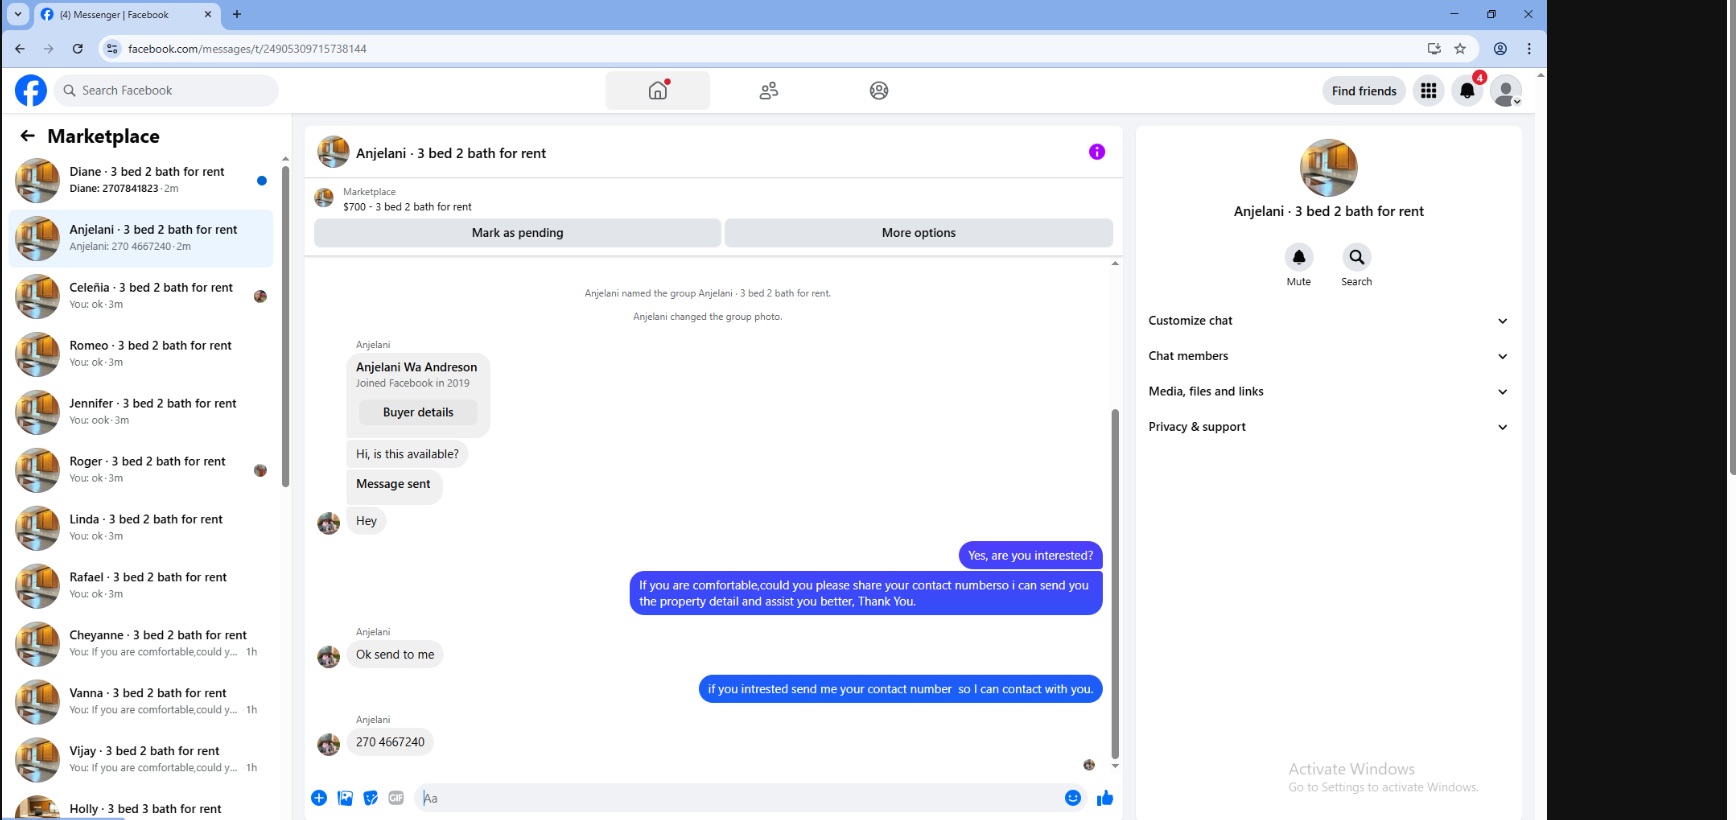Open Jennifer 3 bed 2 bath chat
Screen dimensions: 1736x820
(141, 412)
